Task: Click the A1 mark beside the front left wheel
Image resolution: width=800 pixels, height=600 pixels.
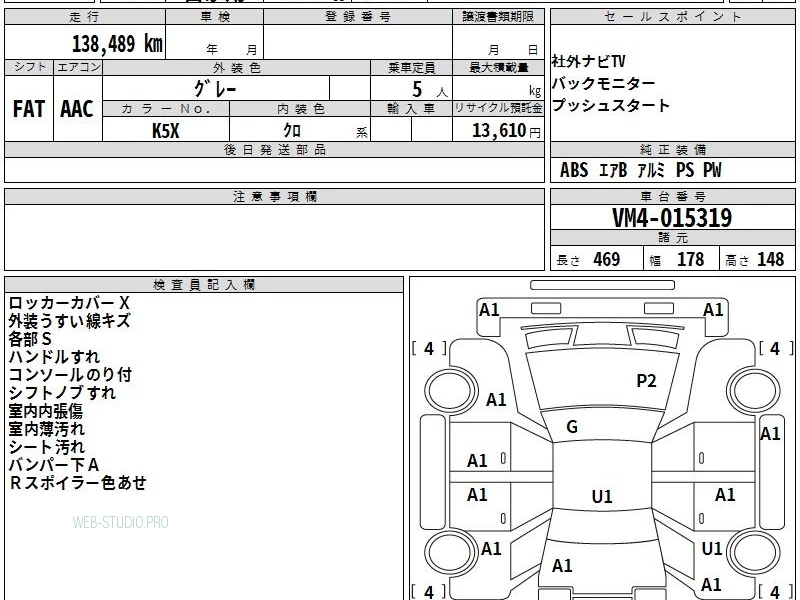Action: click(x=496, y=399)
